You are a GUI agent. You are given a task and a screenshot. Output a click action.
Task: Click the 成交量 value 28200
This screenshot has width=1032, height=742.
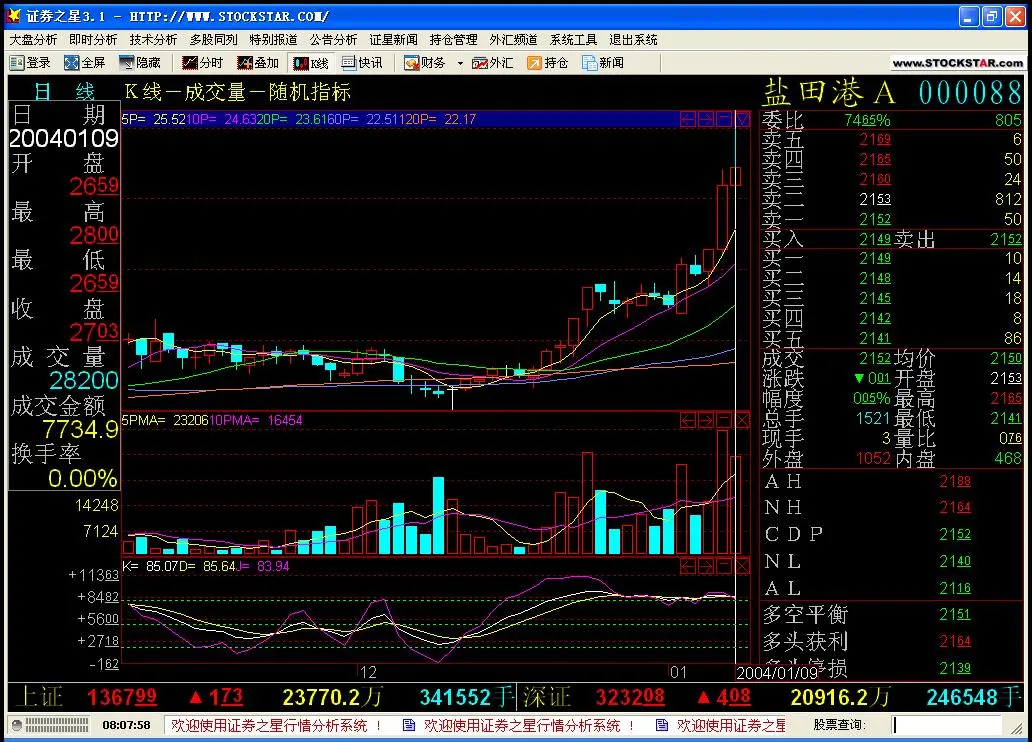coord(84,381)
